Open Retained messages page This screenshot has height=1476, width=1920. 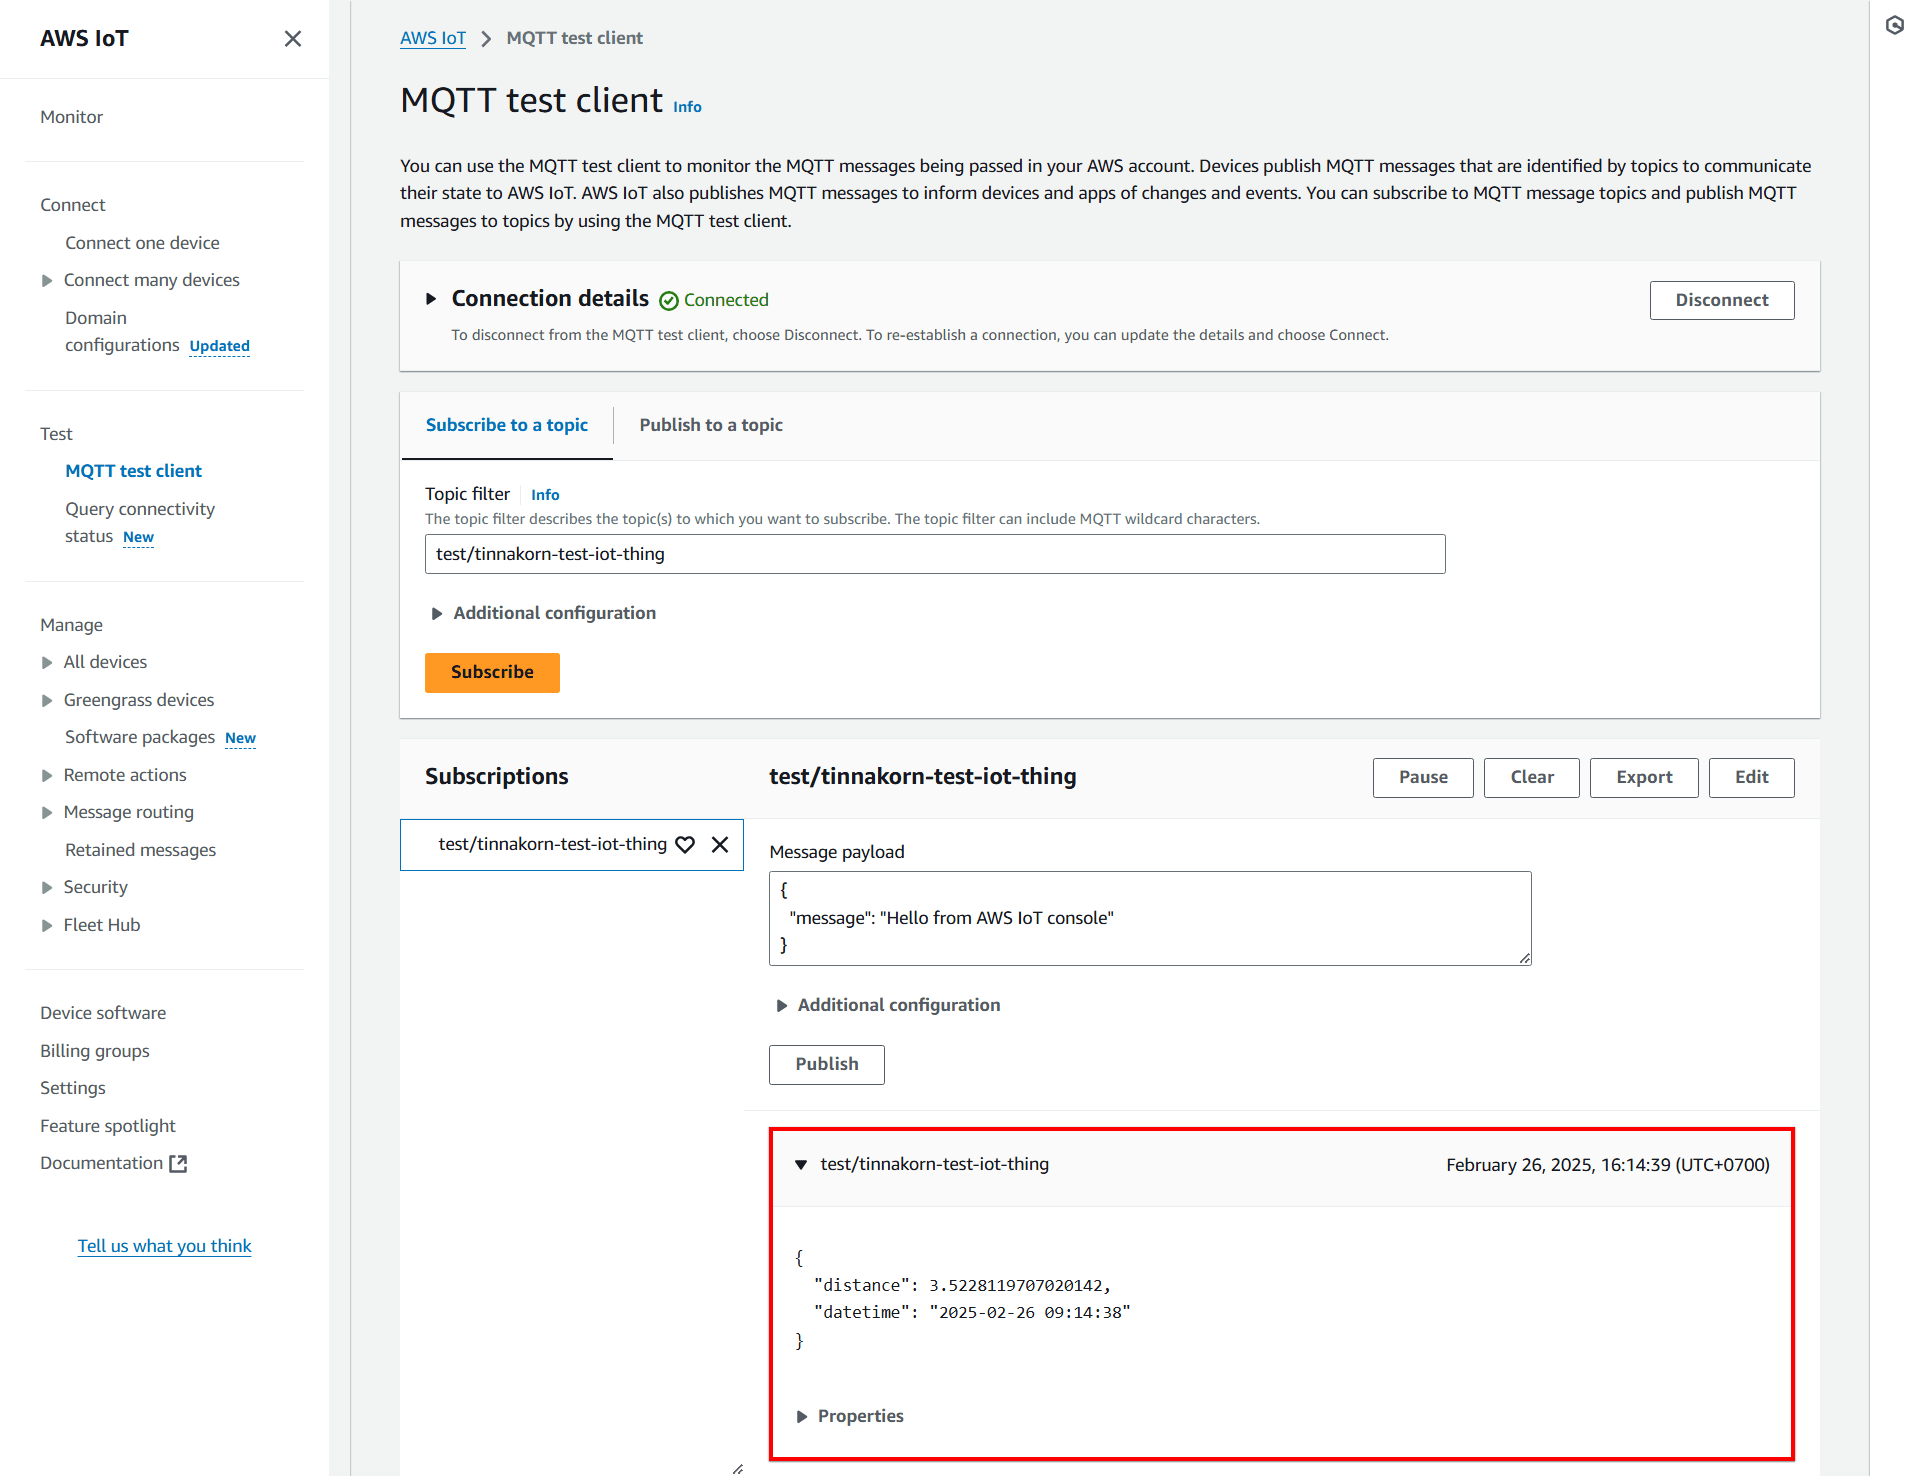coord(140,850)
